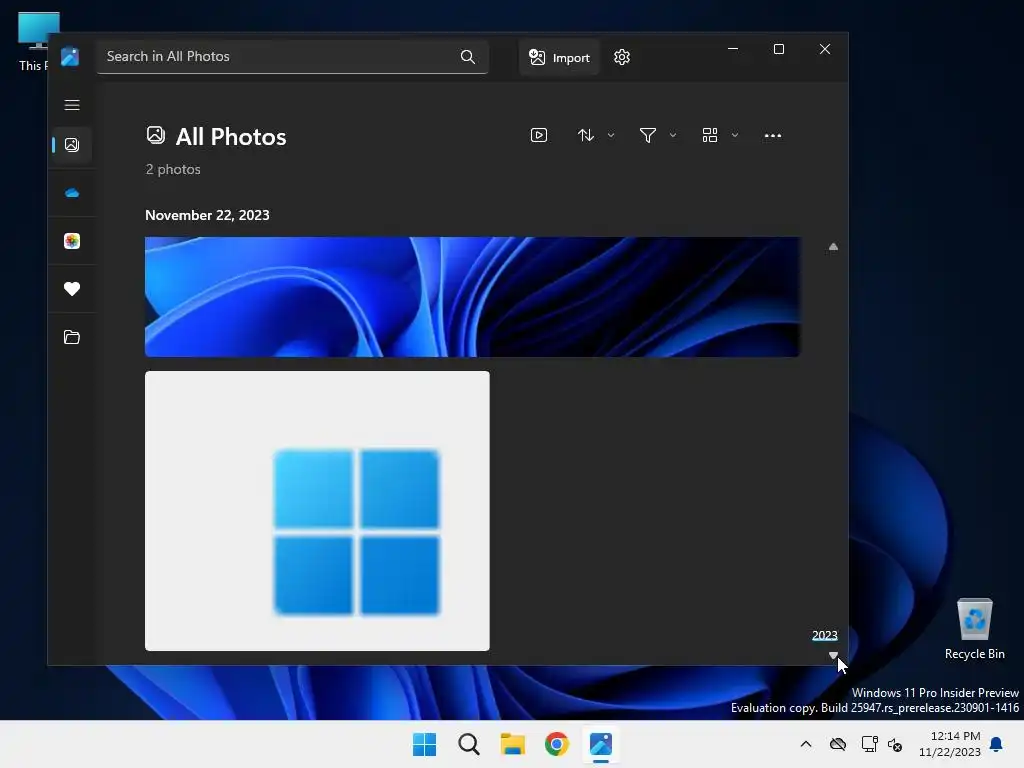
Task: Open File Explorer from taskbar
Action: click(x=513, y=744)
